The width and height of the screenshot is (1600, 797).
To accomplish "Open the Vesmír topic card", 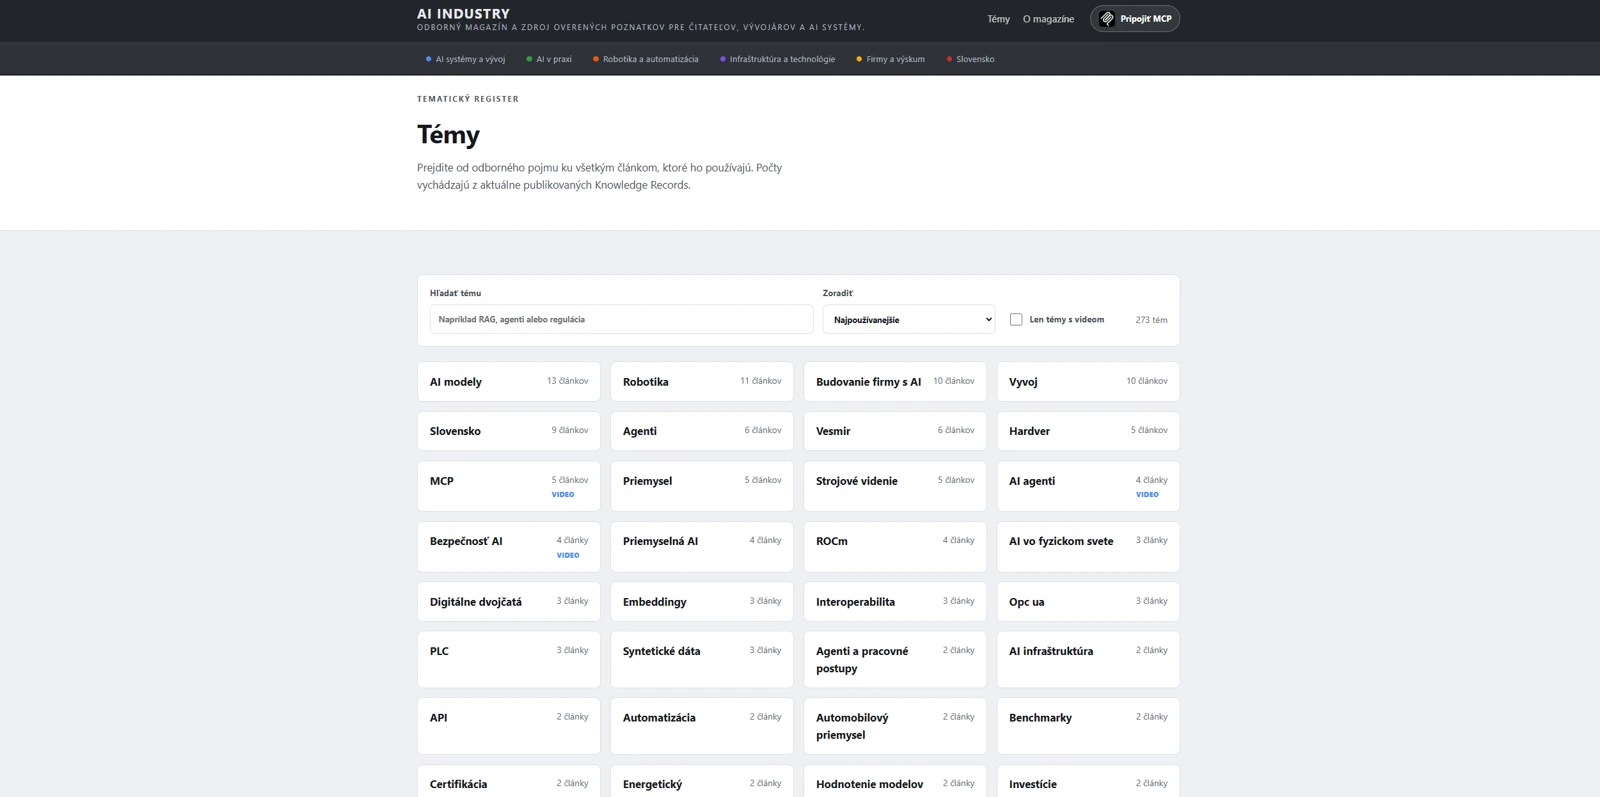I will tap(895, 431).
